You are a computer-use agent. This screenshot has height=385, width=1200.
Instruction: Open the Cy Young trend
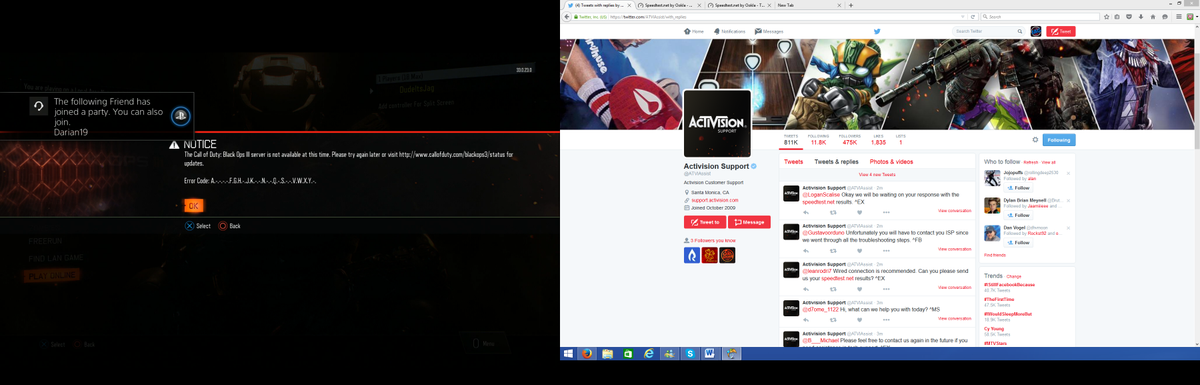tap(994, 328)
